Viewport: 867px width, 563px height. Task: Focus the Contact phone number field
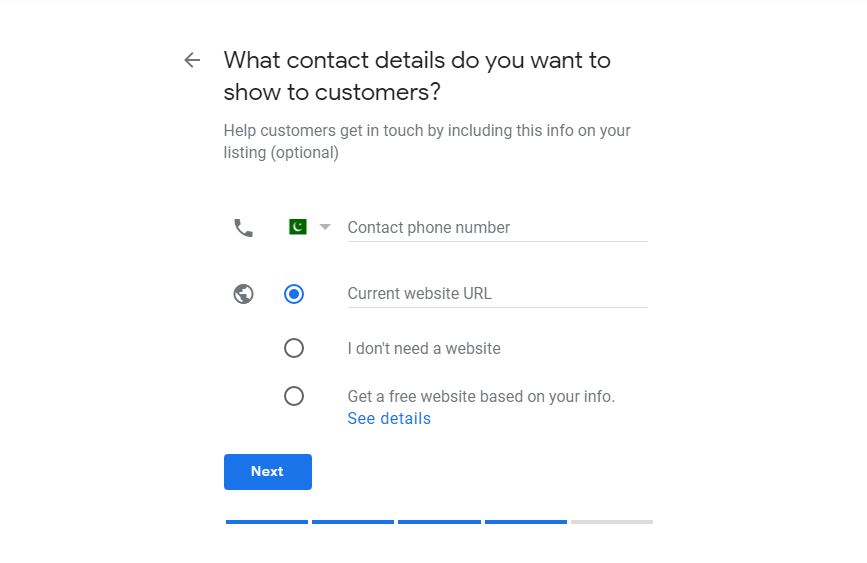[497, 228]
